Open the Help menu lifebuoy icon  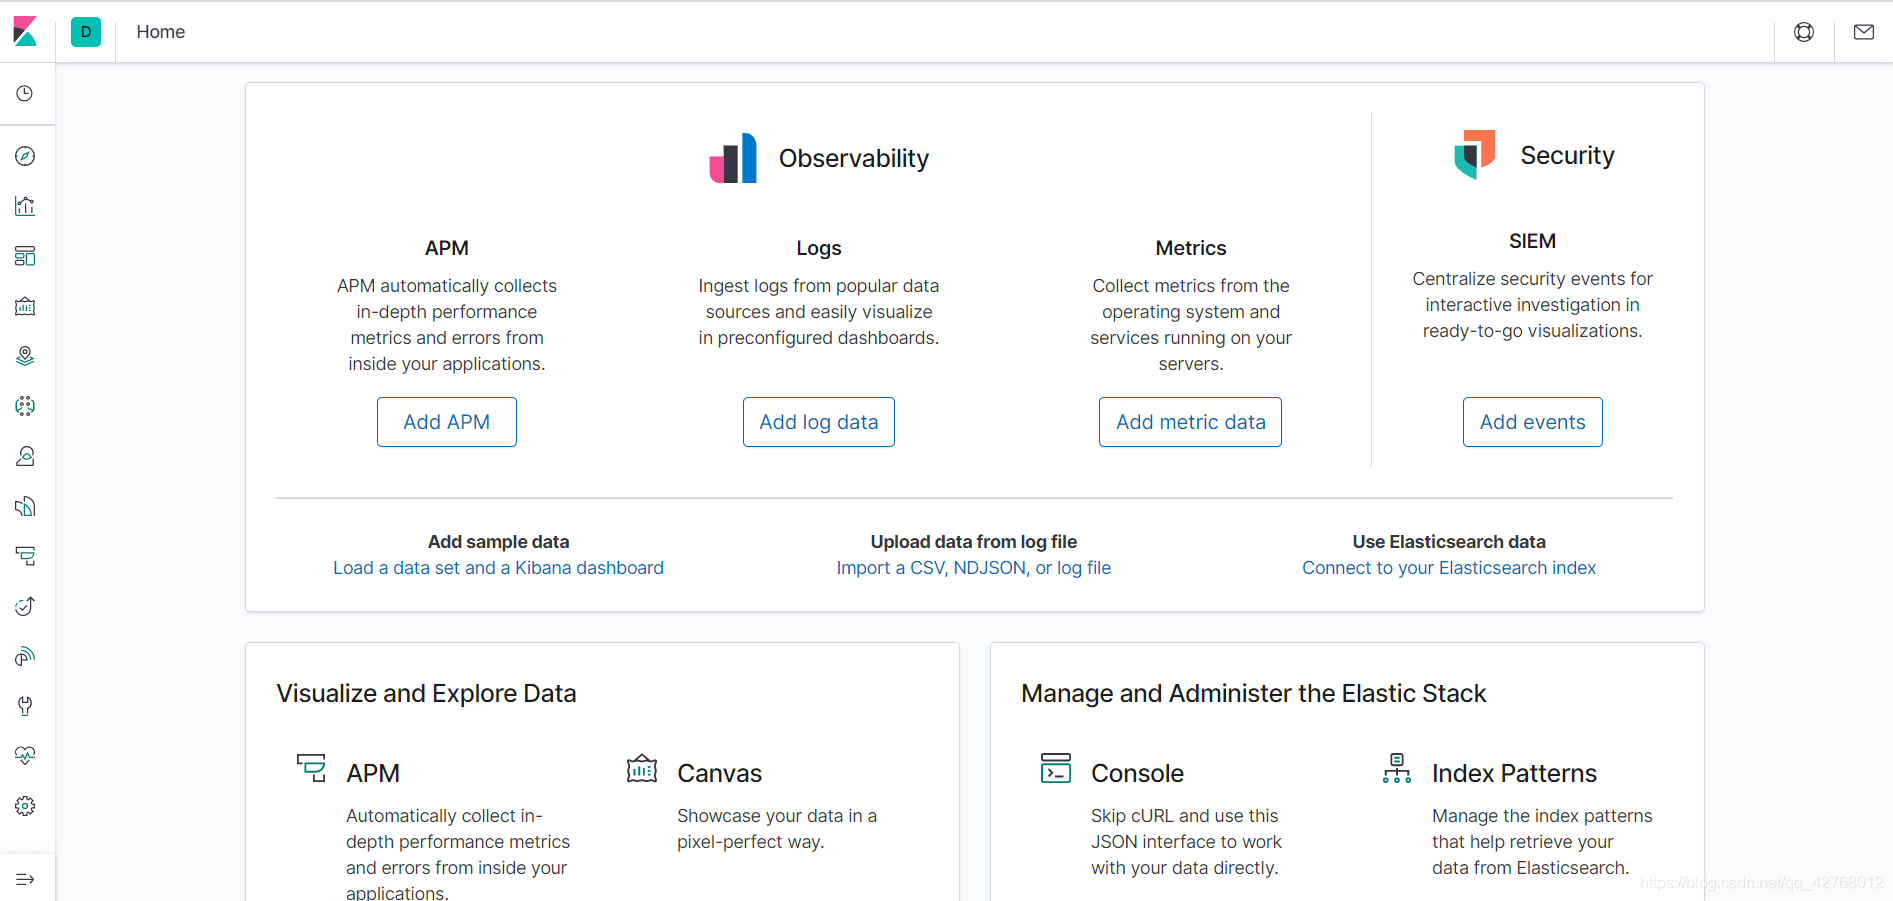(1804, 32)
